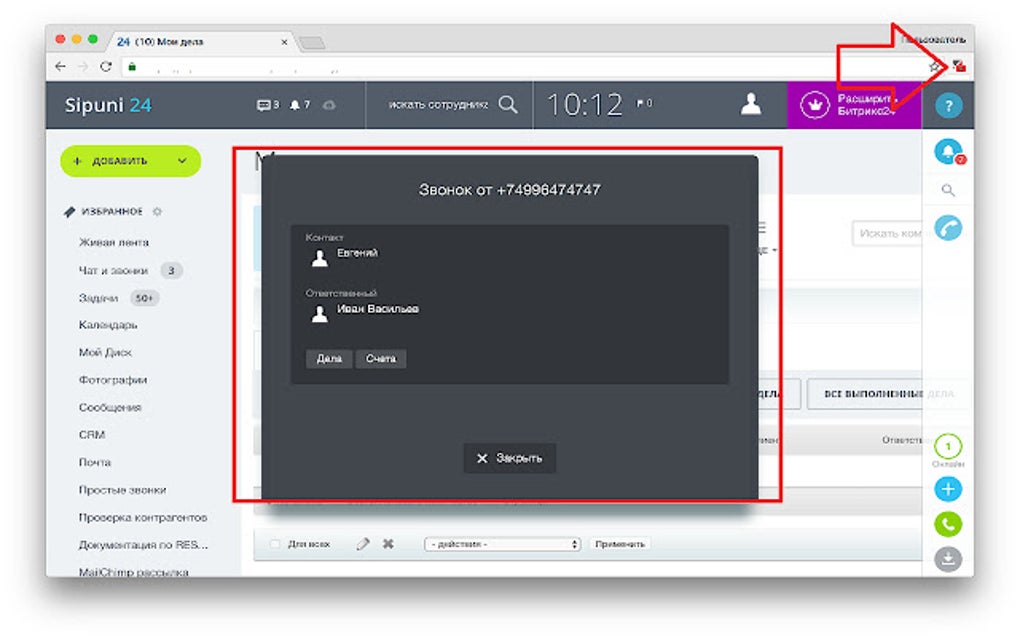
Task: Click the X delete icon next to the pencil
Action: pos(387,543)
